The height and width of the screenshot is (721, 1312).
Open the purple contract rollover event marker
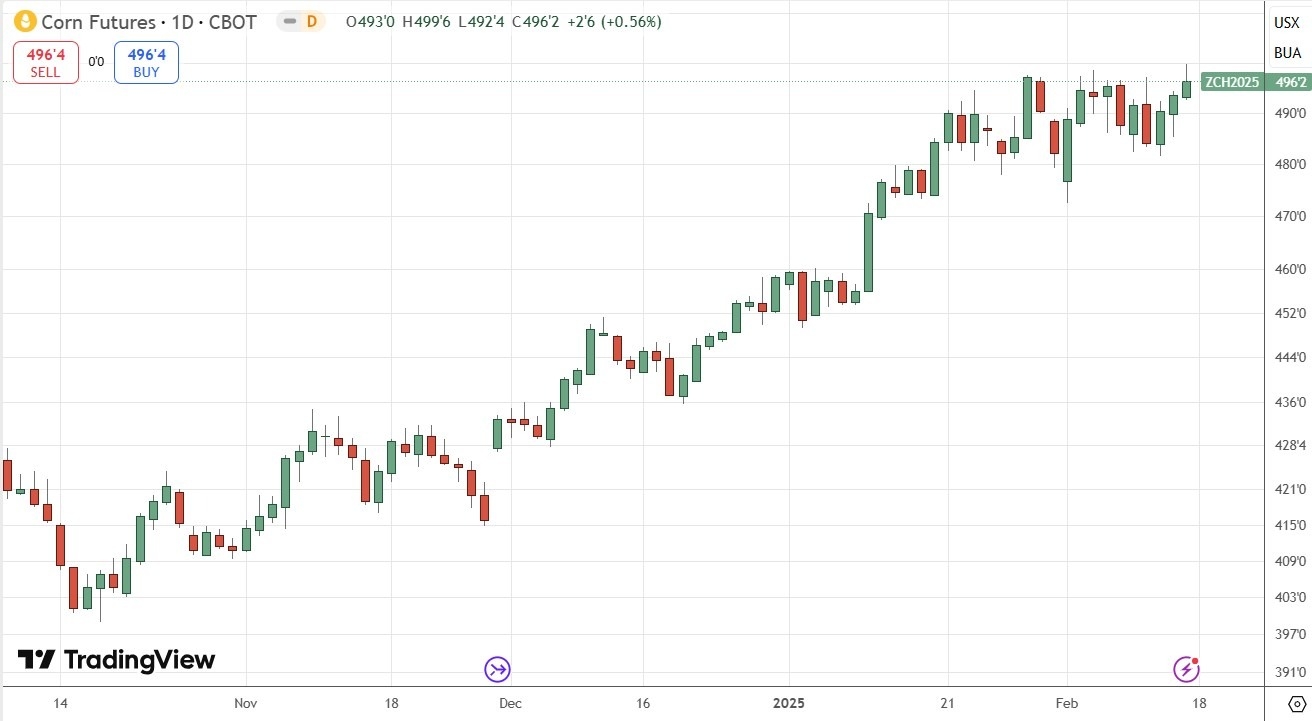497,669
